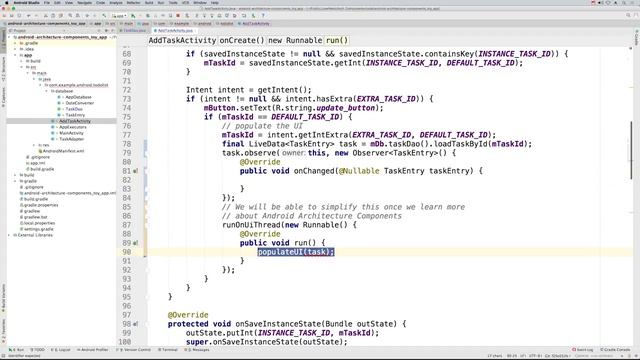This screenshot has width=640, height=360.
Task: Select local.properties in project tree
Action: pos(39,223)
